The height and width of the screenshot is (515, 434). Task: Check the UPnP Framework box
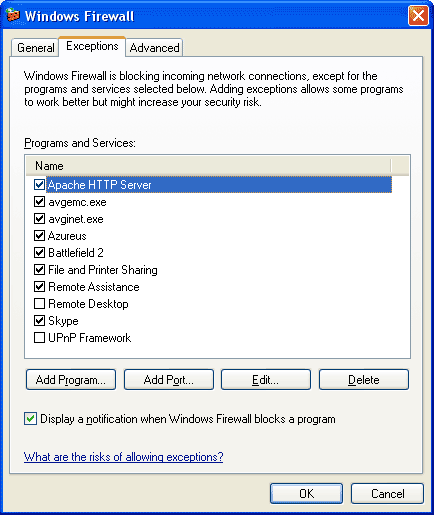(39, 338)
